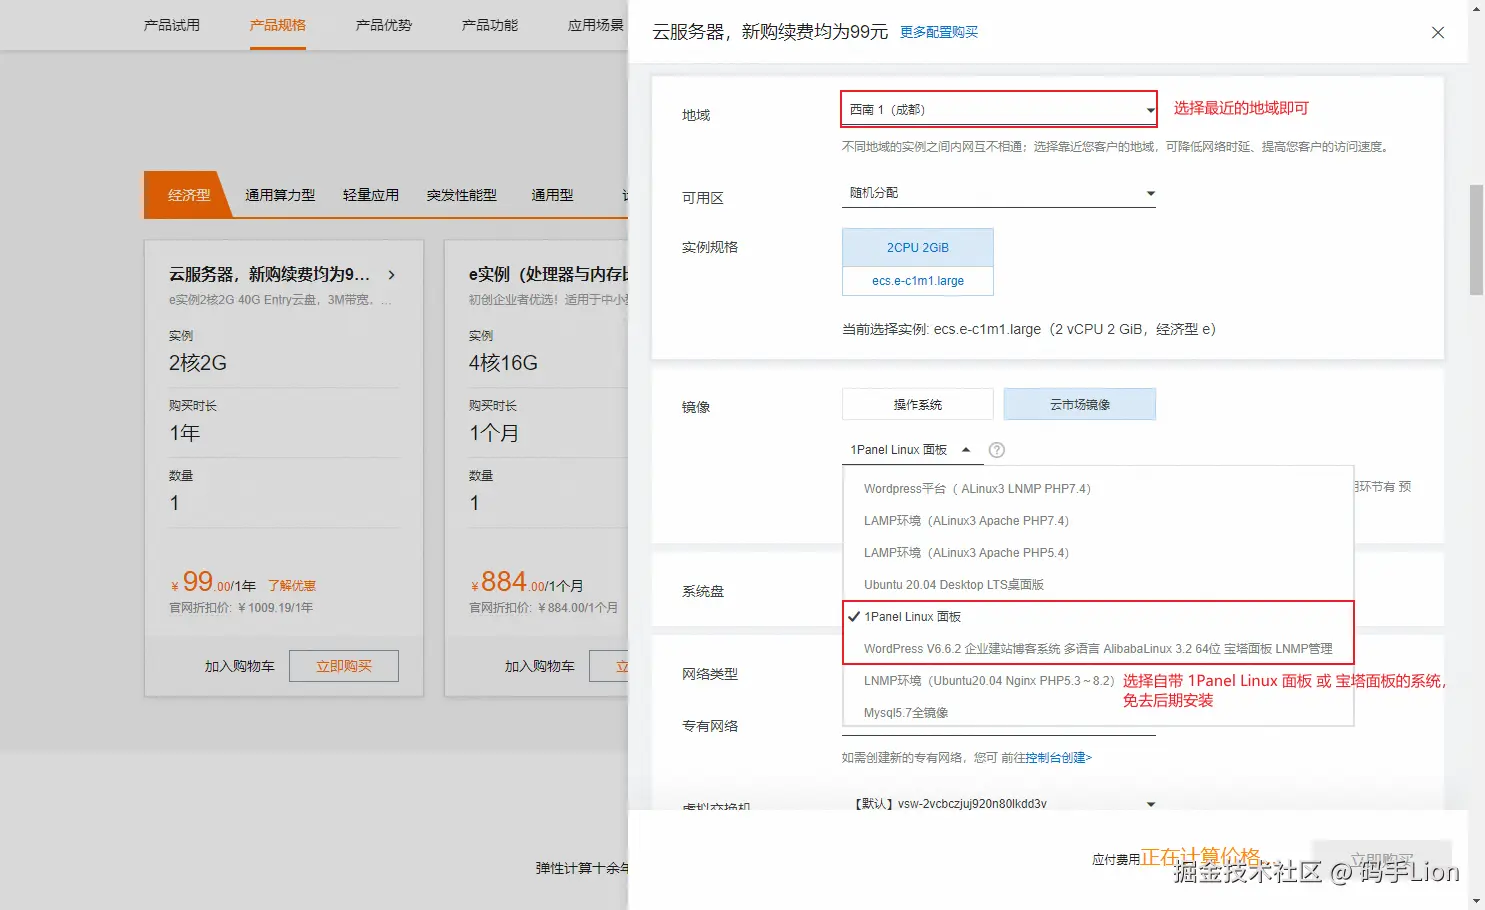Screen dimensions: 1485x910
Task: Click the 当前选择实例 summary text
Action: click(x=1029, y=329)
